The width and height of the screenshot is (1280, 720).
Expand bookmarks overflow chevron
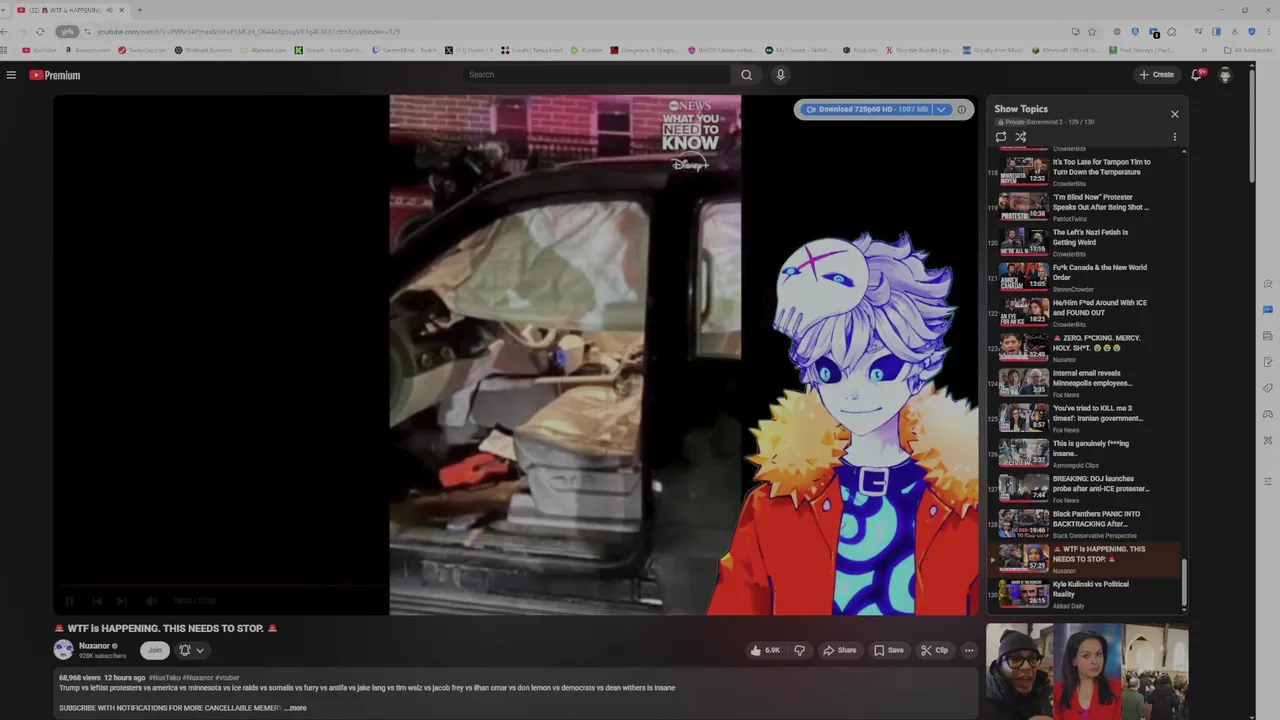point(1204,50)
